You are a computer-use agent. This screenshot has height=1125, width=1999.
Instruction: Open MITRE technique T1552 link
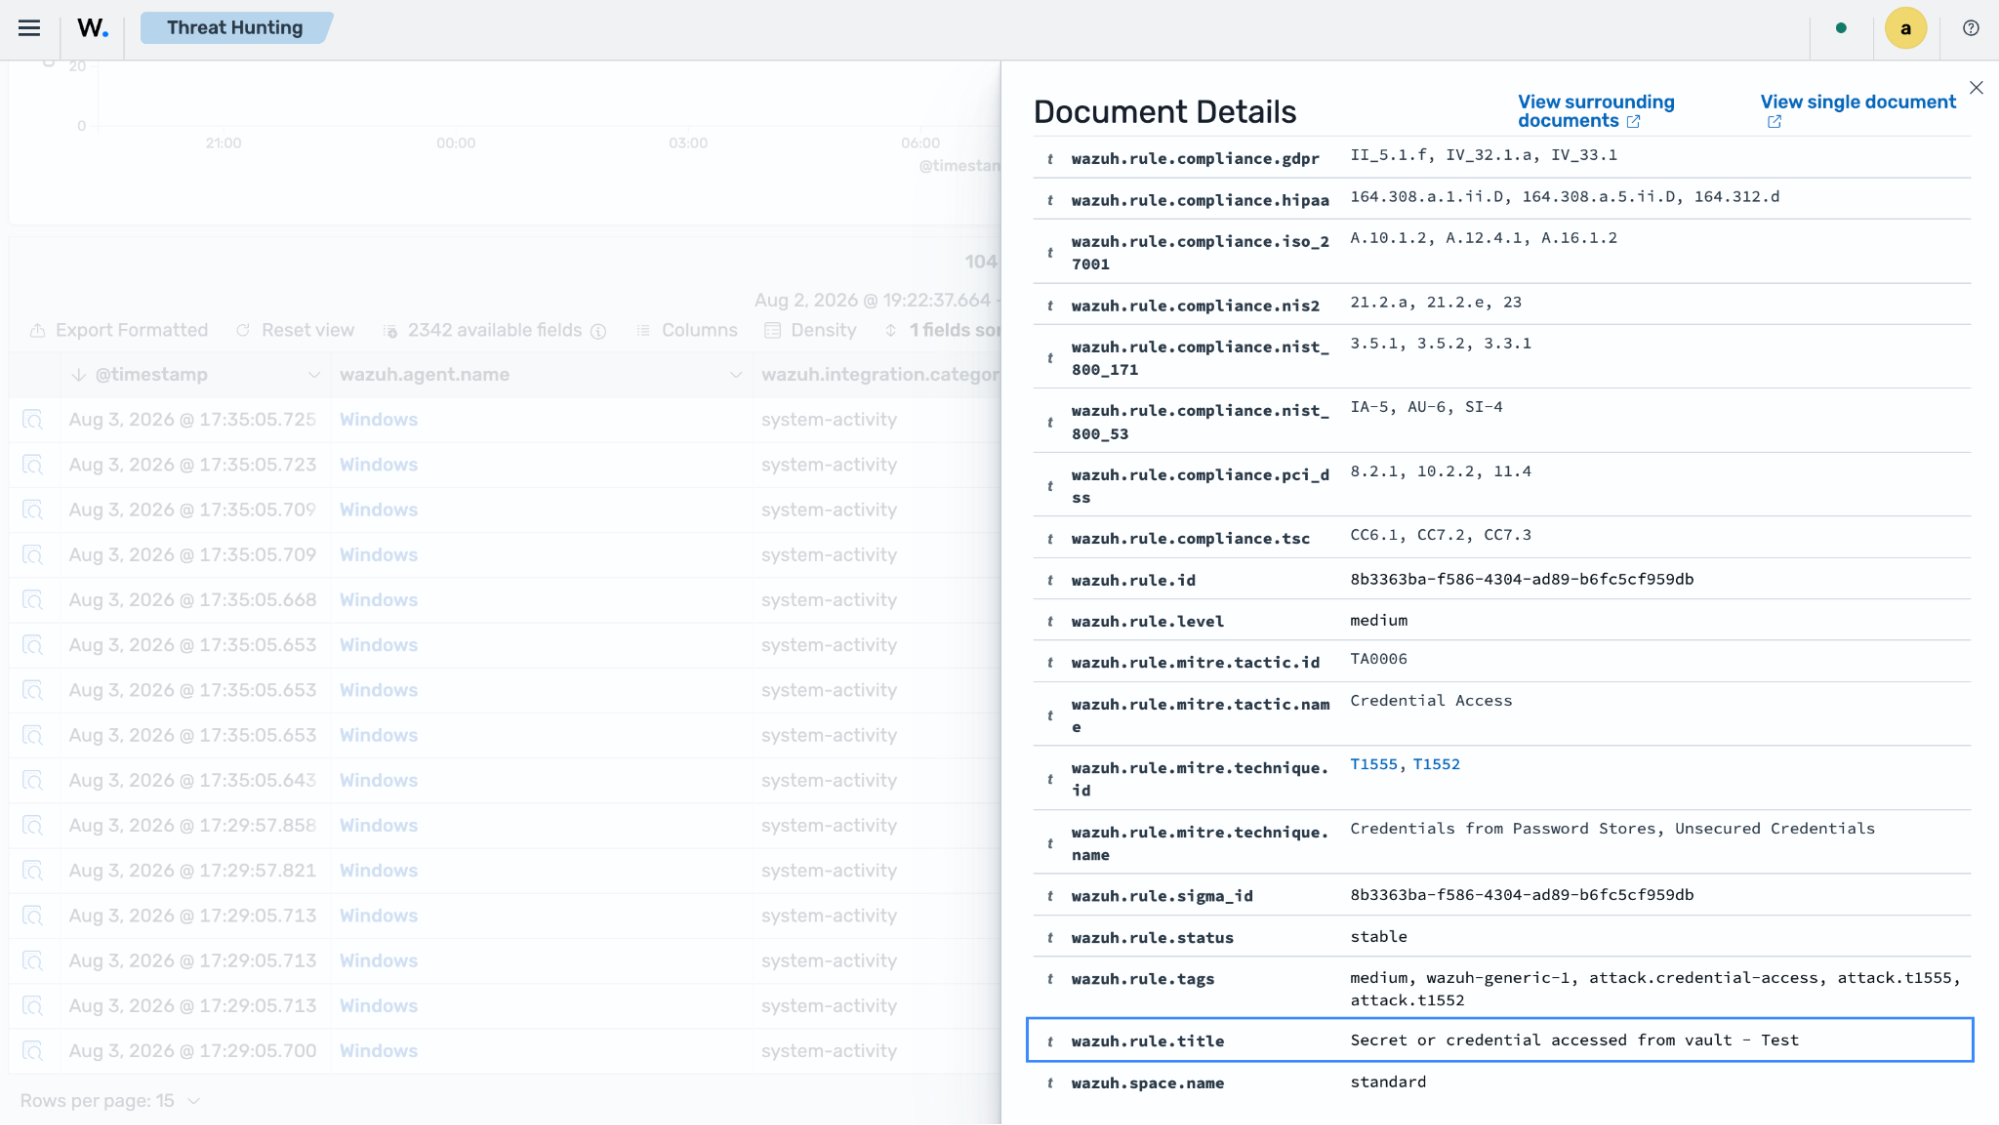[1436, 764]
